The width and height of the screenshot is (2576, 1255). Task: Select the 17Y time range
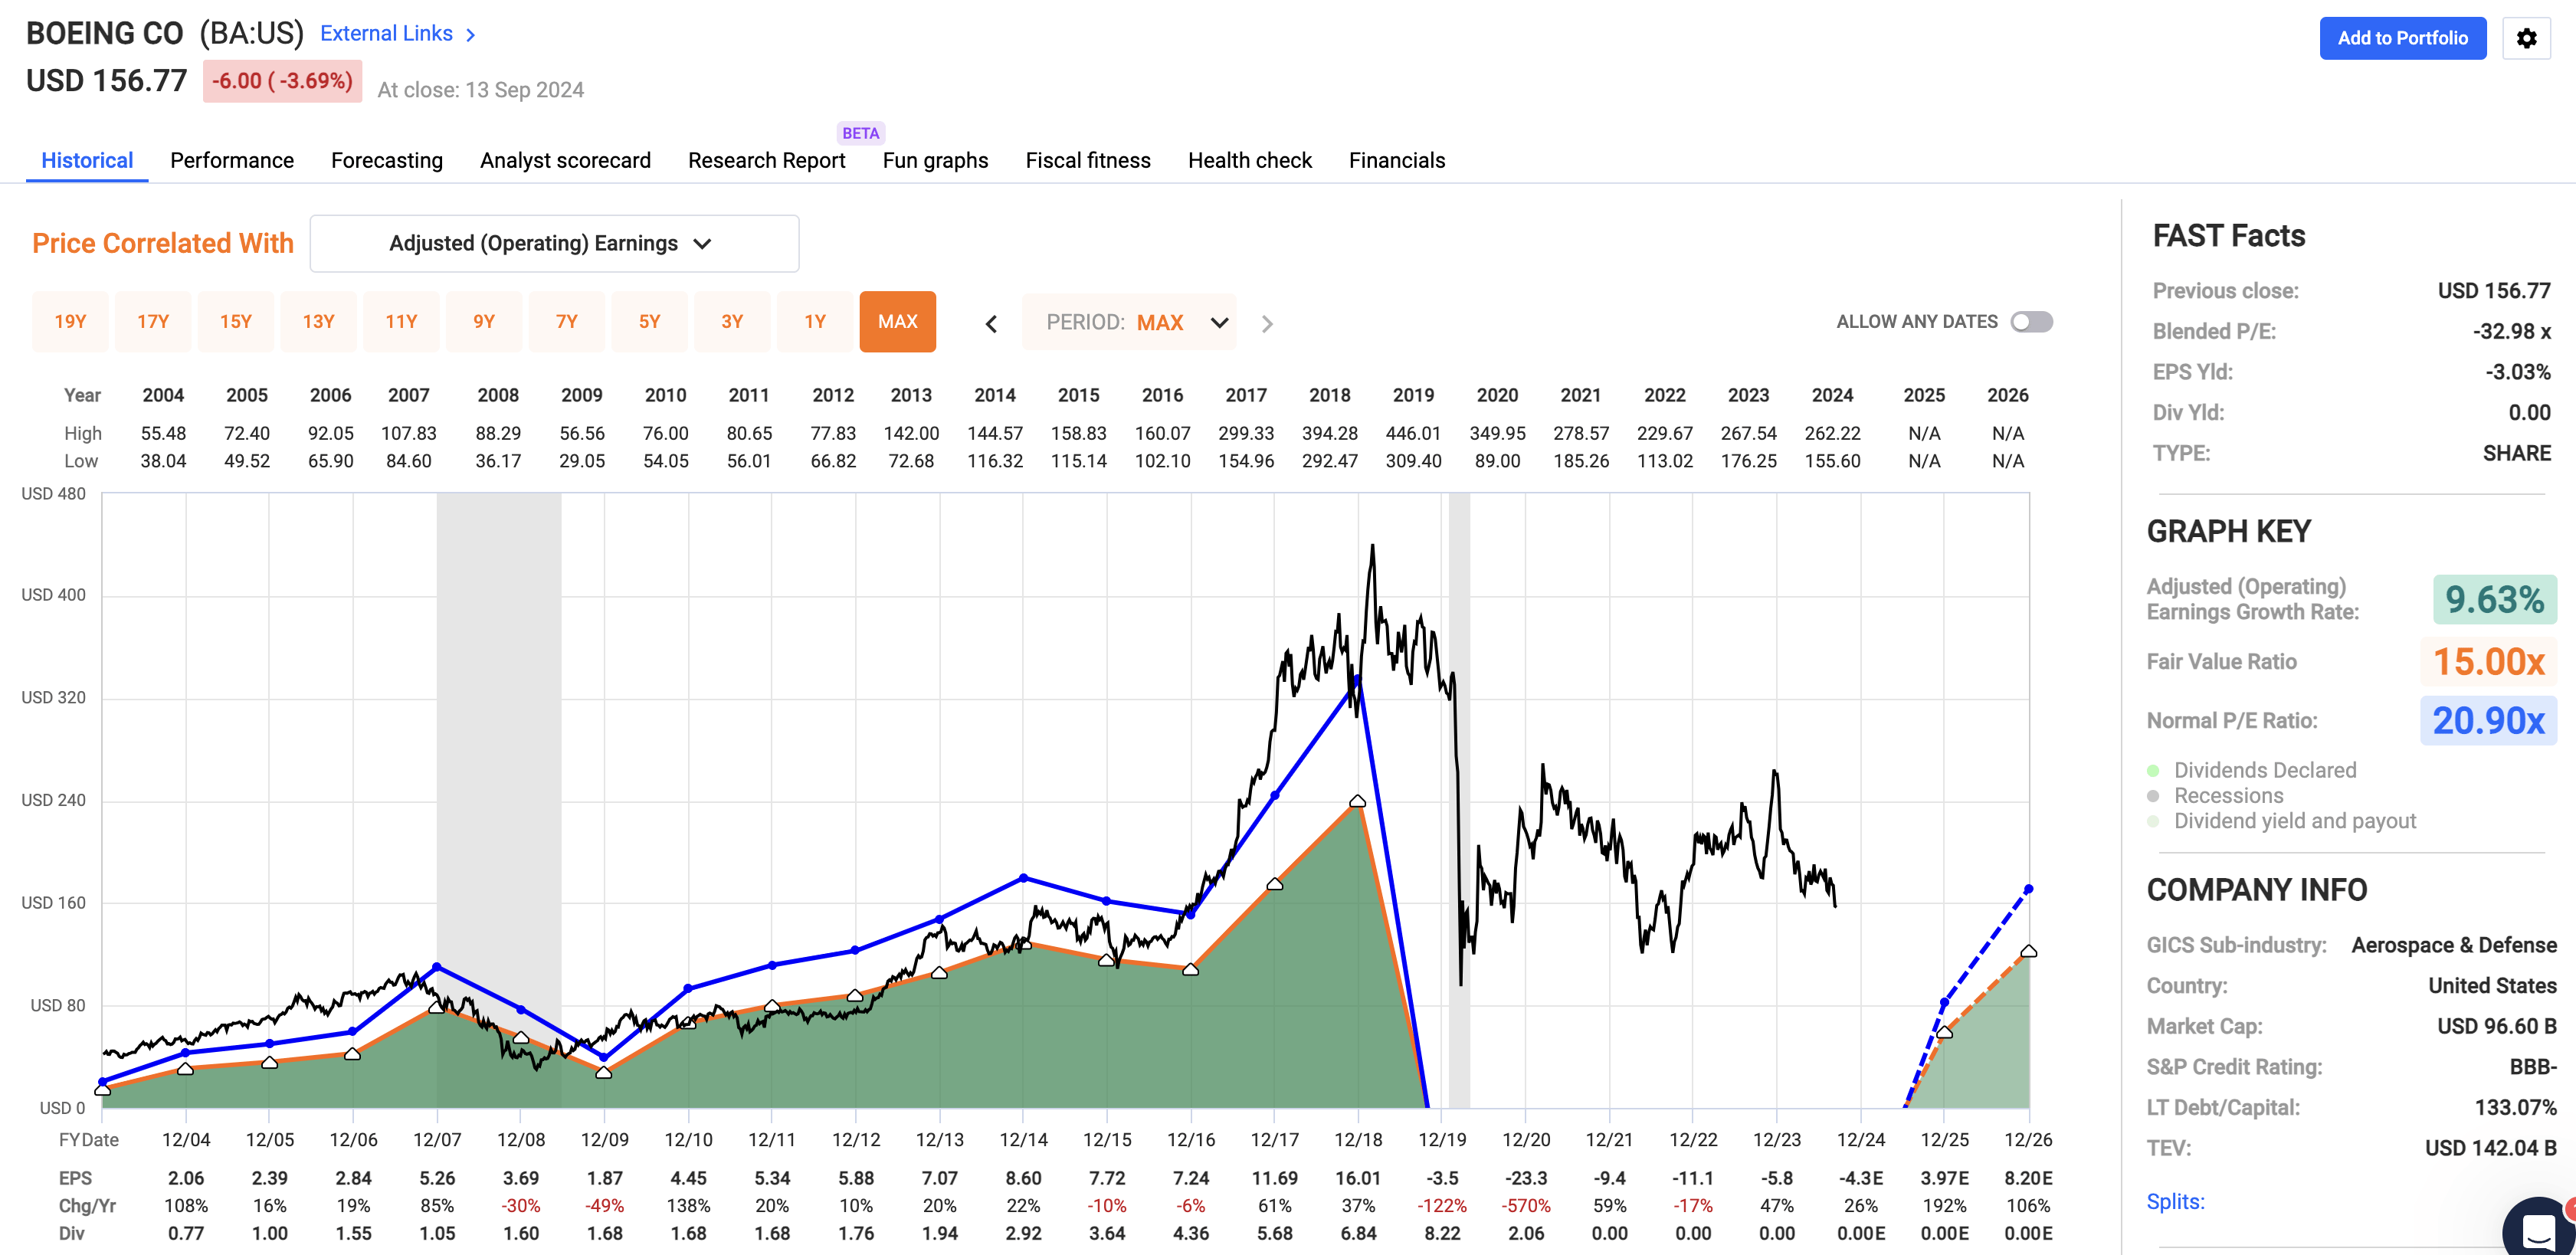[153, 322]
